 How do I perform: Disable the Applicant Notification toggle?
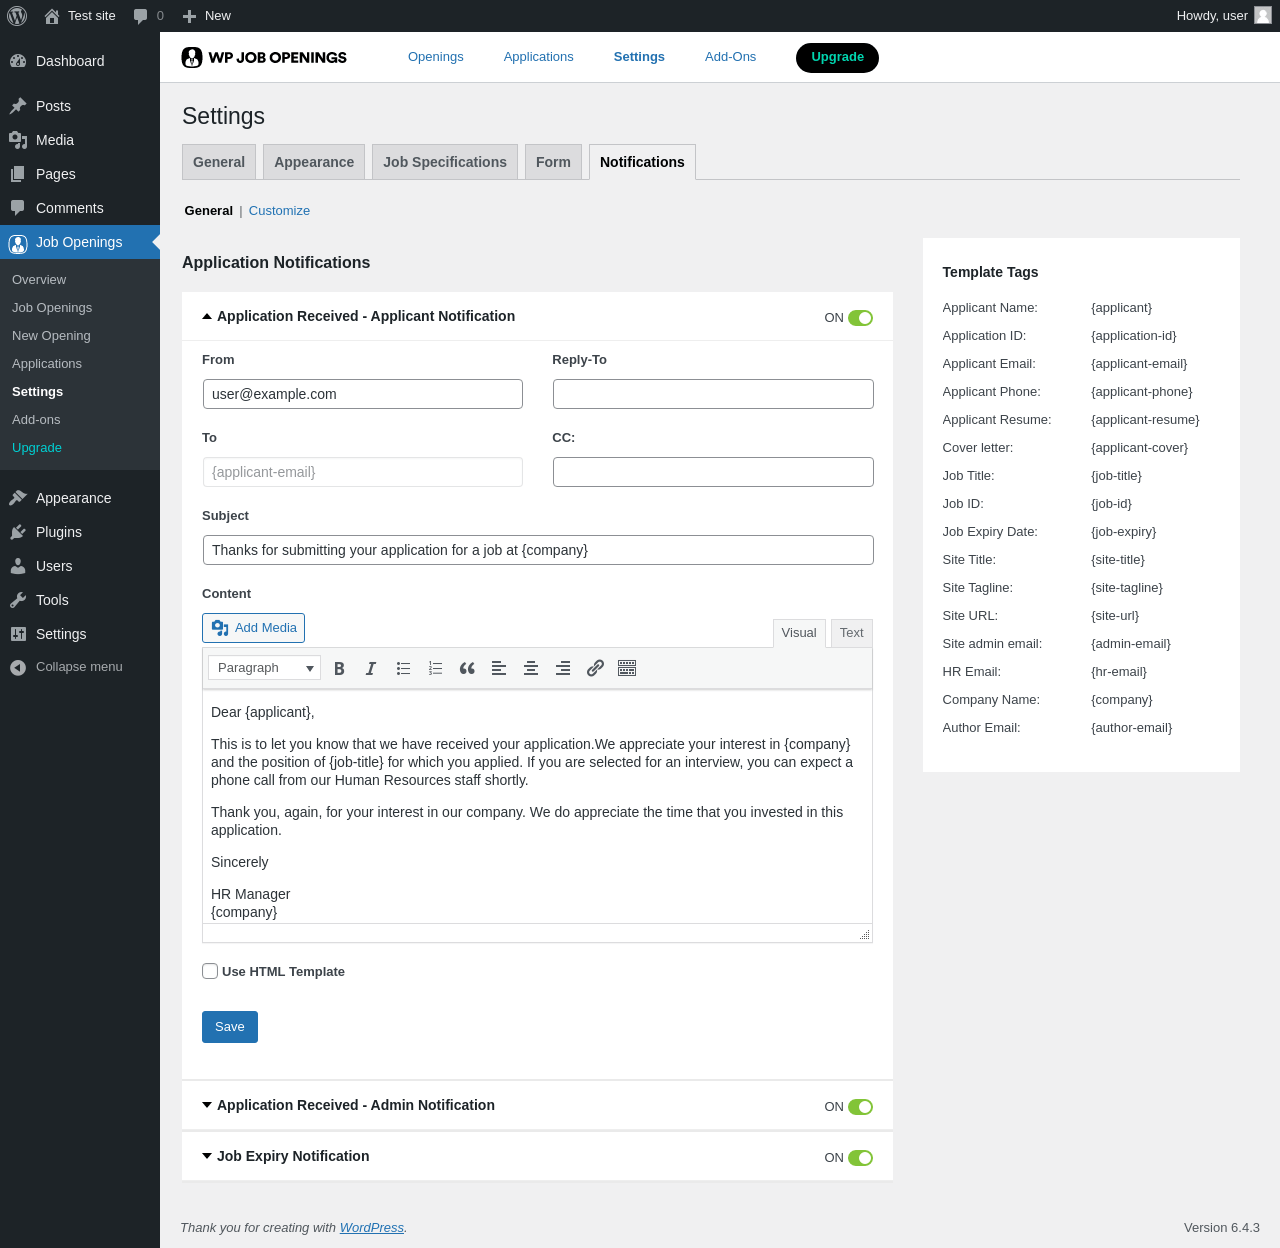860,318
